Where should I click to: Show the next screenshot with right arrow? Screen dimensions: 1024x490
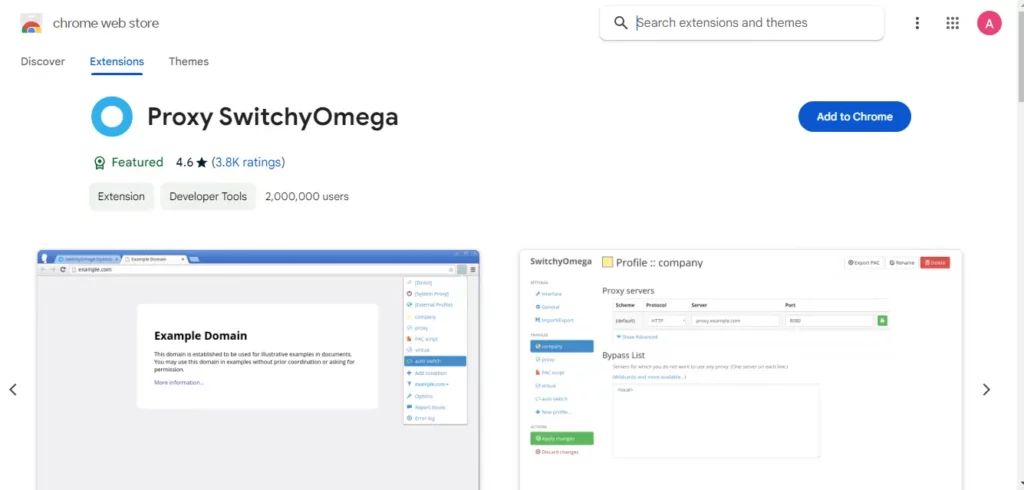pos(986,389)
